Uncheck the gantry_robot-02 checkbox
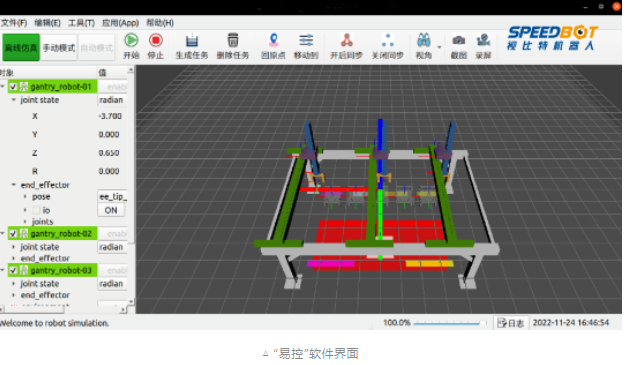 click(13, 233)
